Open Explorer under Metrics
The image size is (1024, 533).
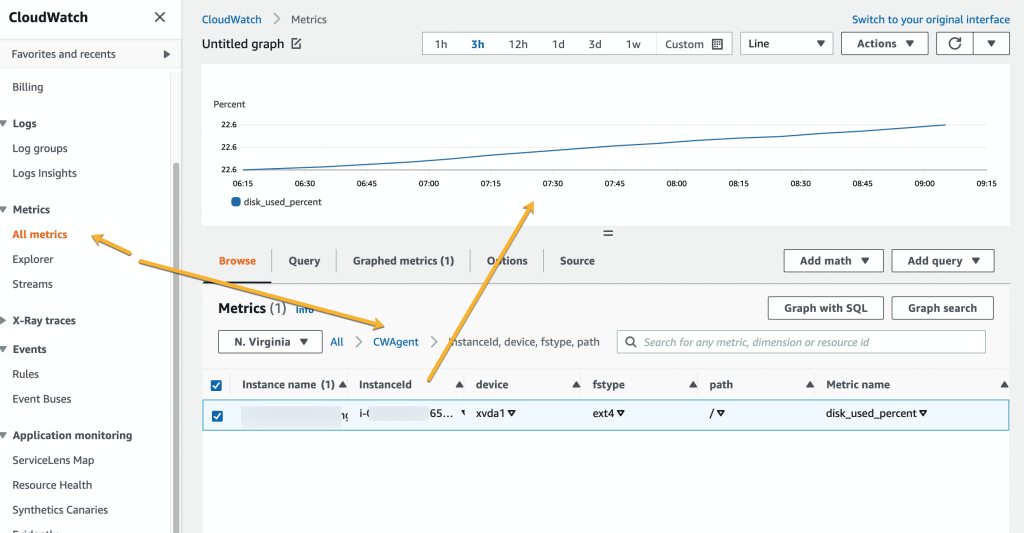click(33, 259)
